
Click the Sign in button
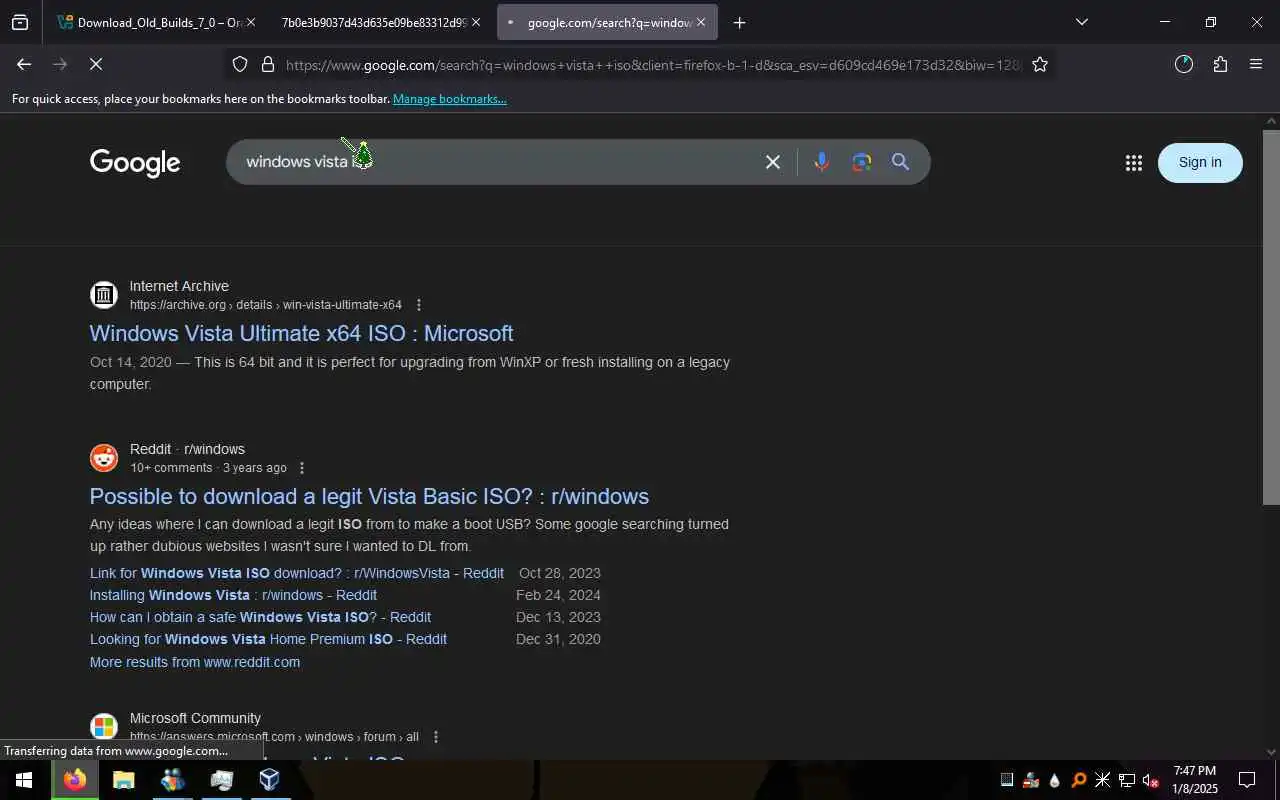click(1200, 162)
